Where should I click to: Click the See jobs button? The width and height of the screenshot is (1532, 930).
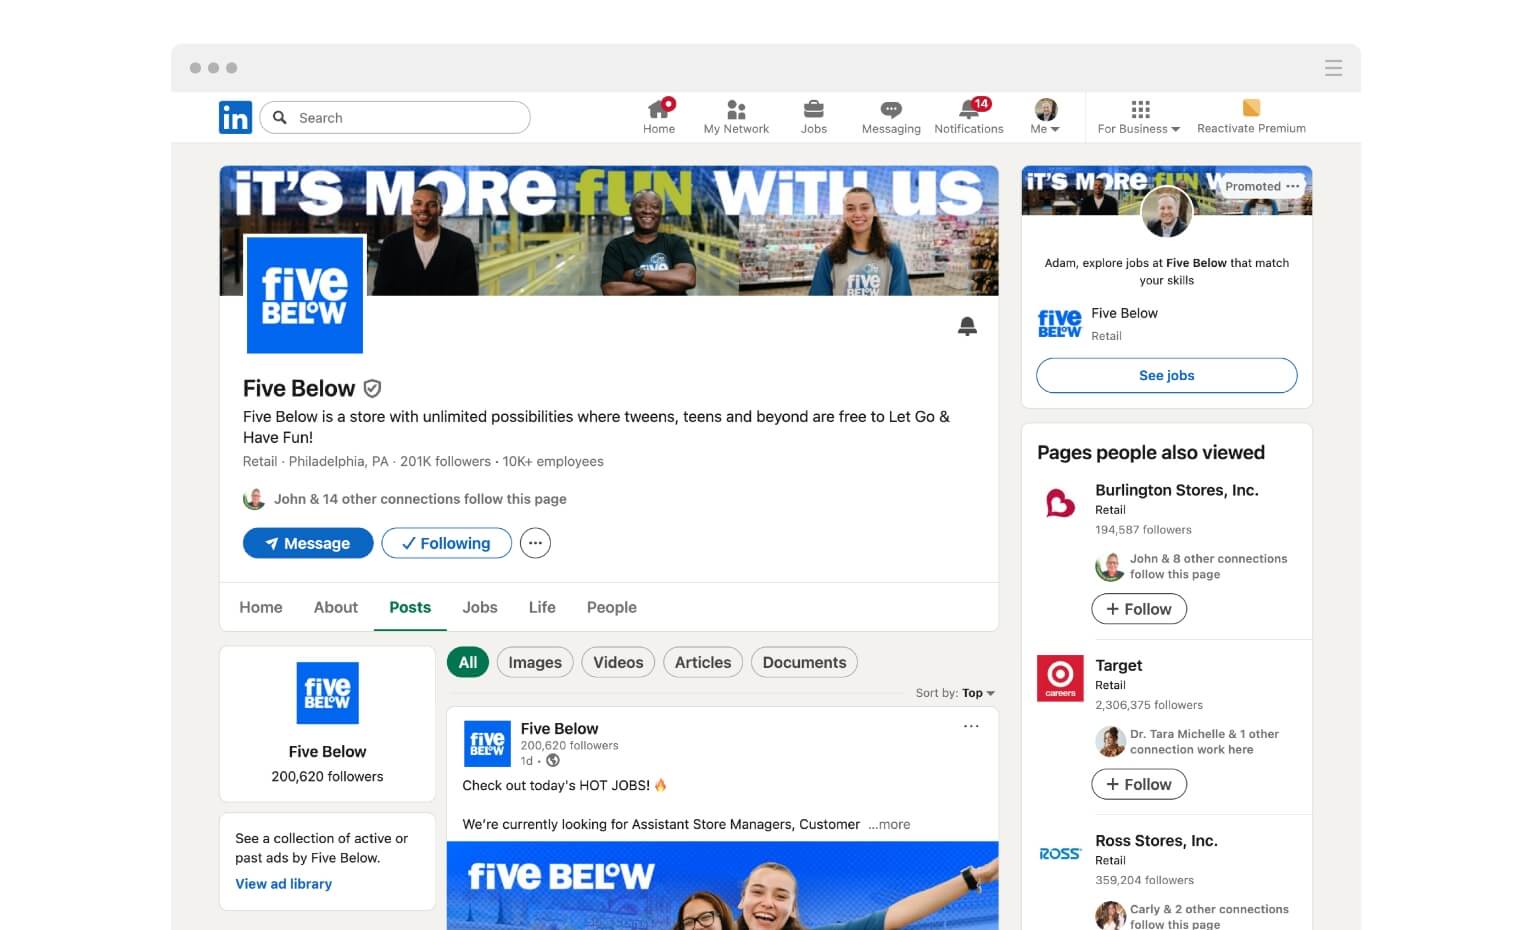(x=1166, y=375)
